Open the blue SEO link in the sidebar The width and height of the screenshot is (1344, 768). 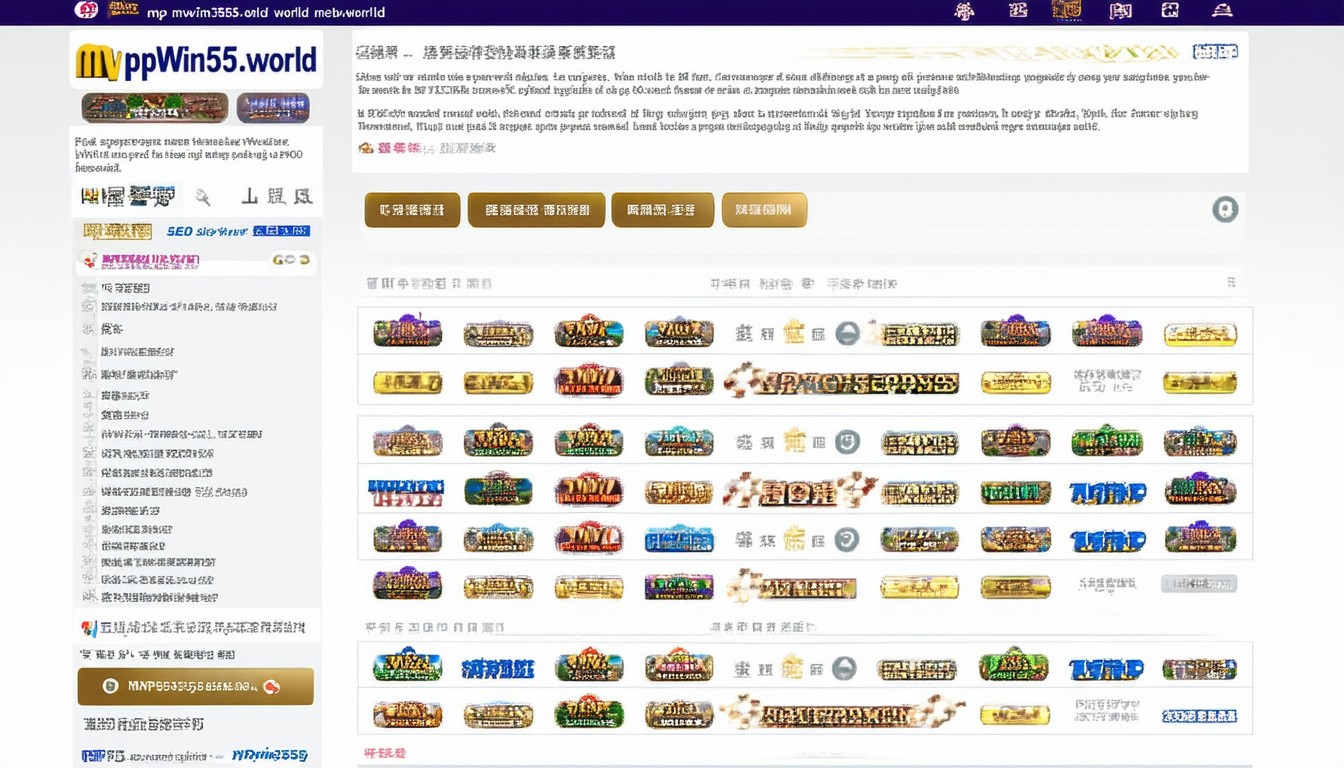click(206, 231)
